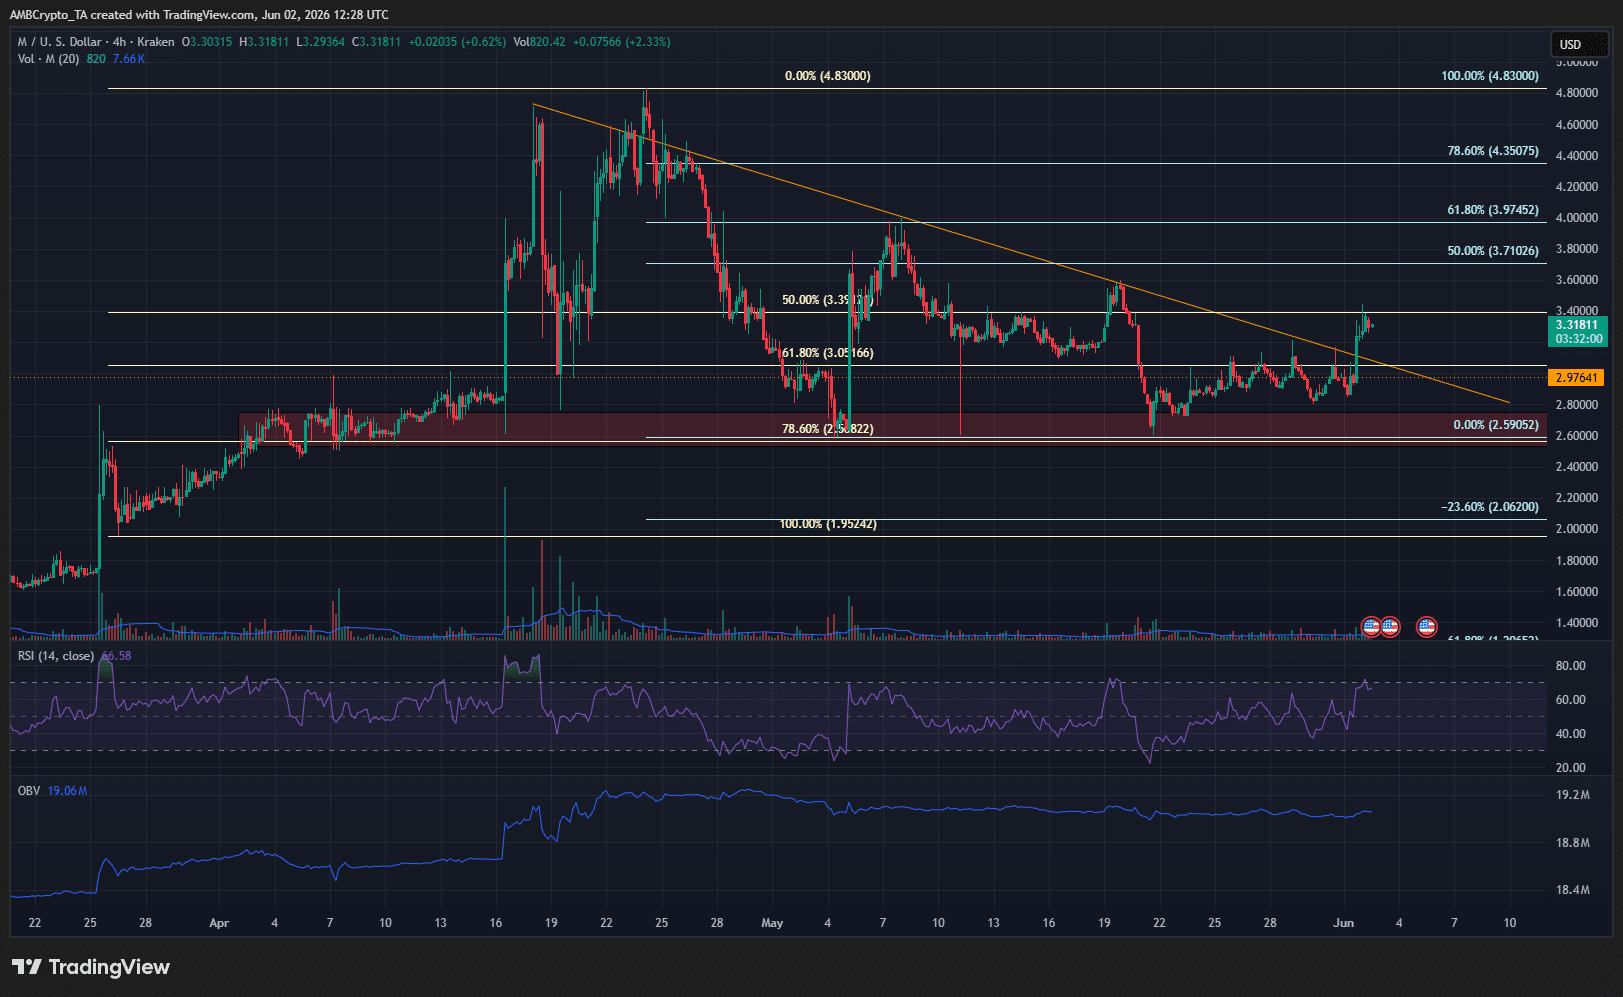Click the isolated US flag economic event marker
This screenshot has height=997, width=1623.
(1427, 627)
